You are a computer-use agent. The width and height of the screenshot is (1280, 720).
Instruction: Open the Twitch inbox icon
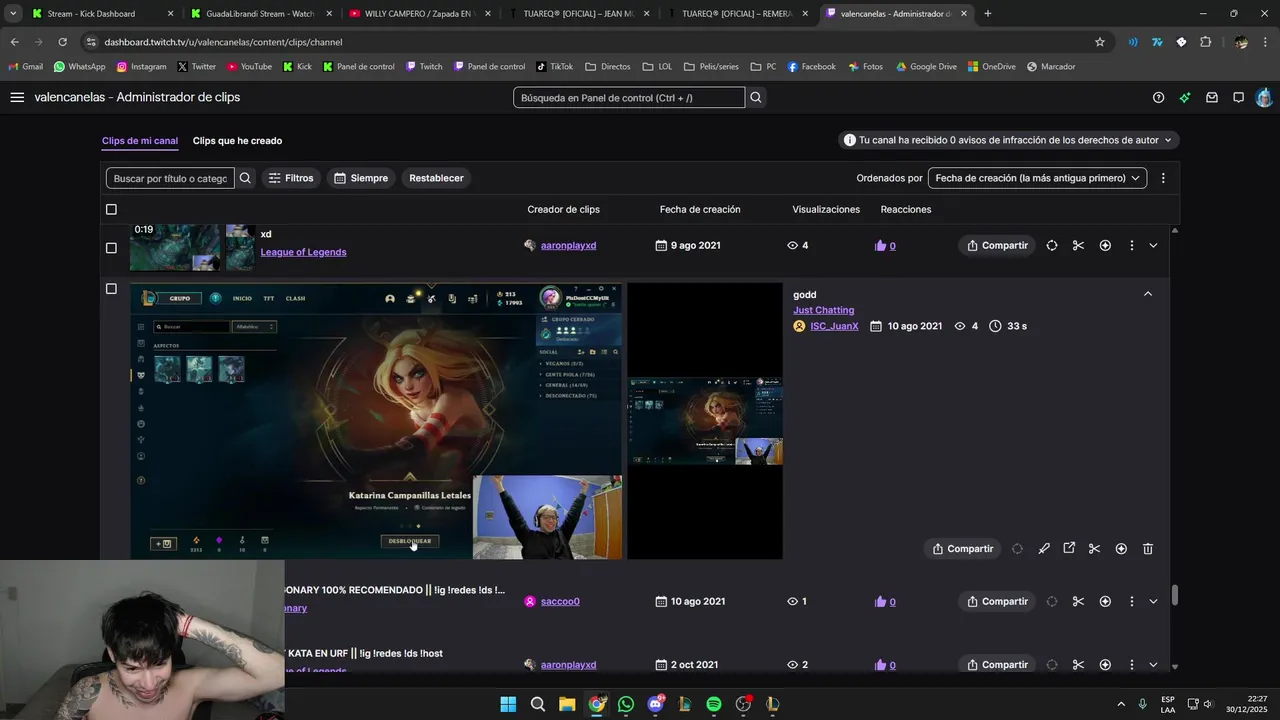(x=1212, y=97)
